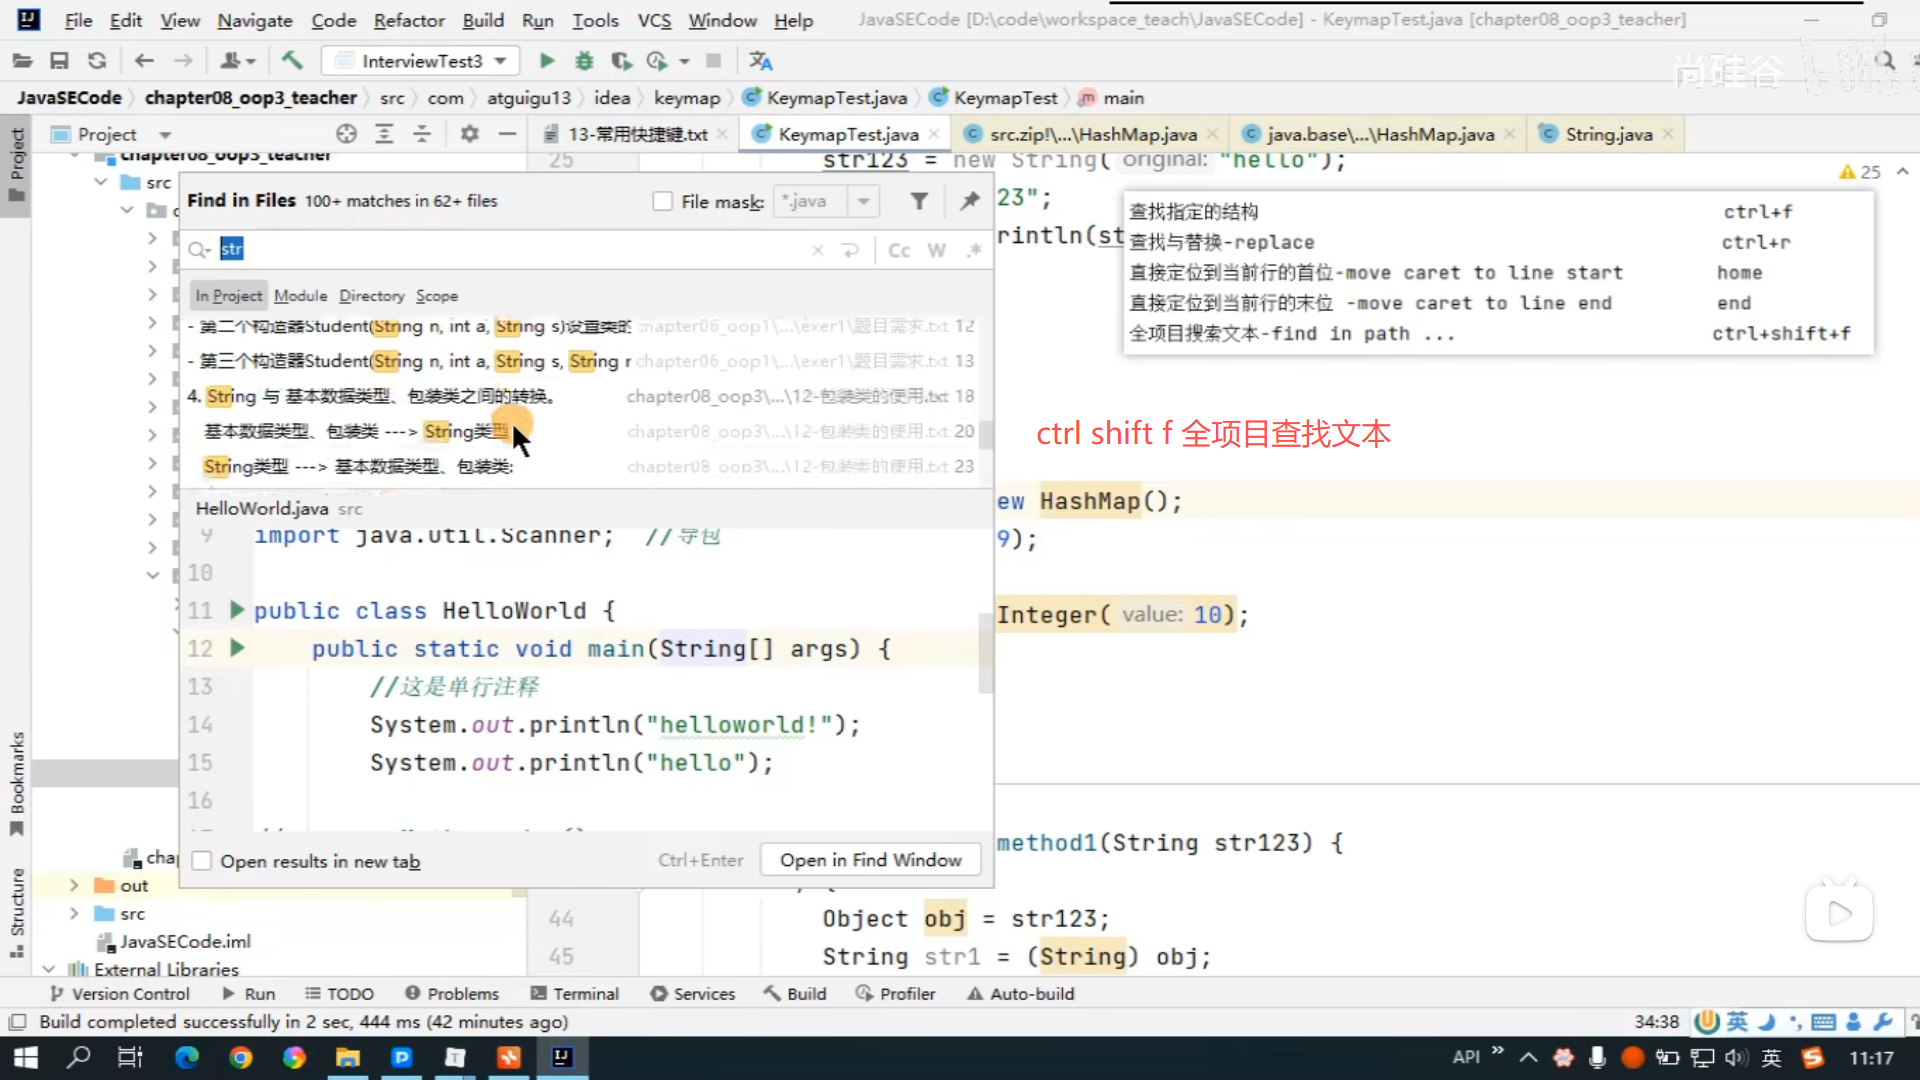
Task: Select the Directory scope tab
Action: click(x=371, y=296)
